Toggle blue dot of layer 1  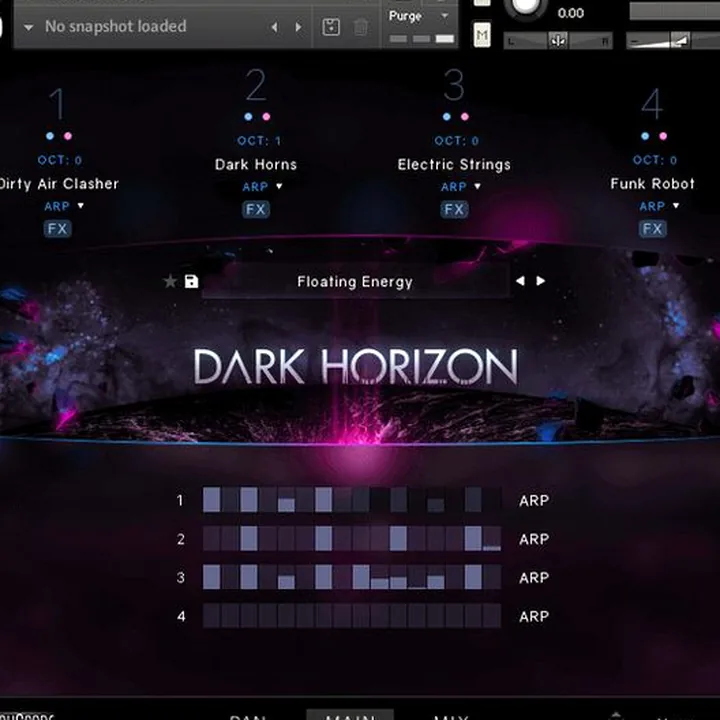click(x=50, y=136)
